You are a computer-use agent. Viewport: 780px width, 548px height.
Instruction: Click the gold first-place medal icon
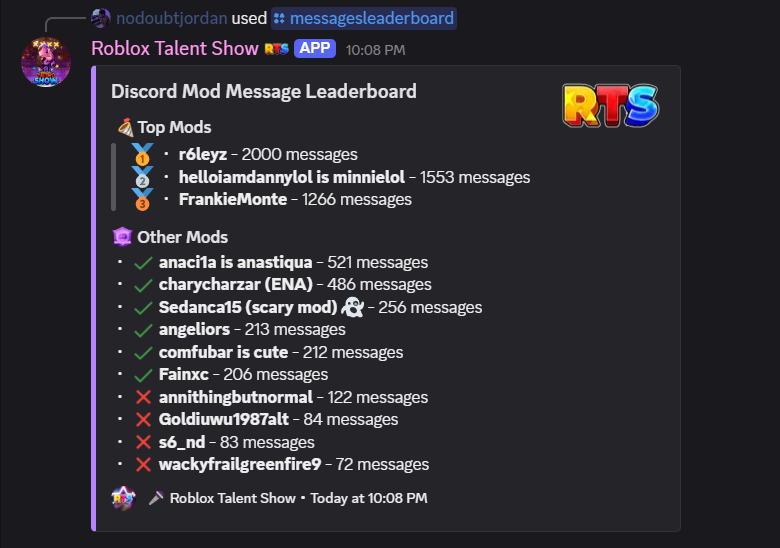[142, 154]
